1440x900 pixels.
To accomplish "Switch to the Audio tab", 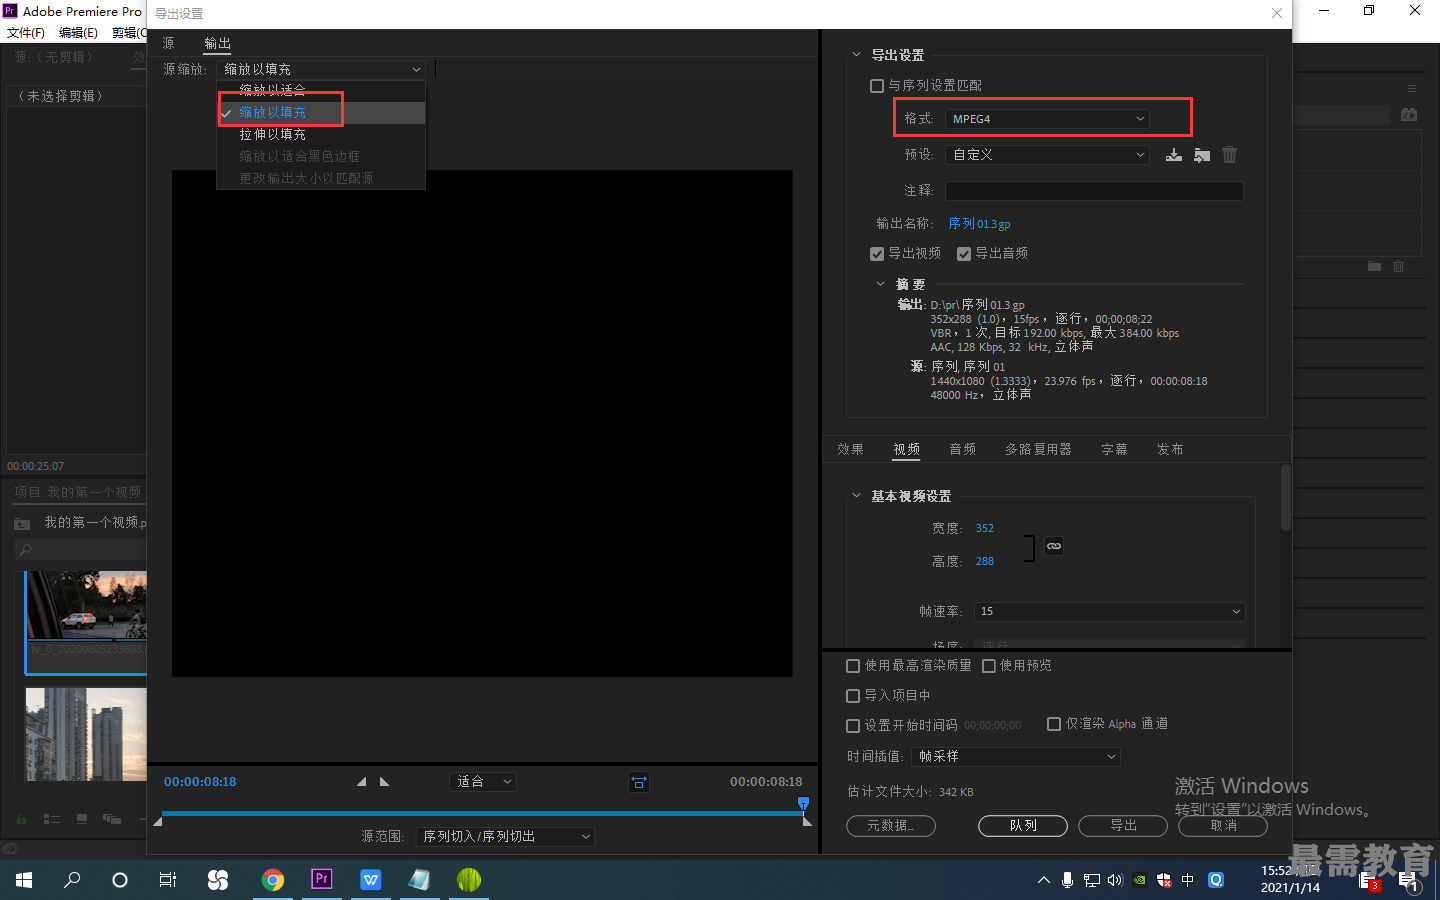I will point(963,450).
